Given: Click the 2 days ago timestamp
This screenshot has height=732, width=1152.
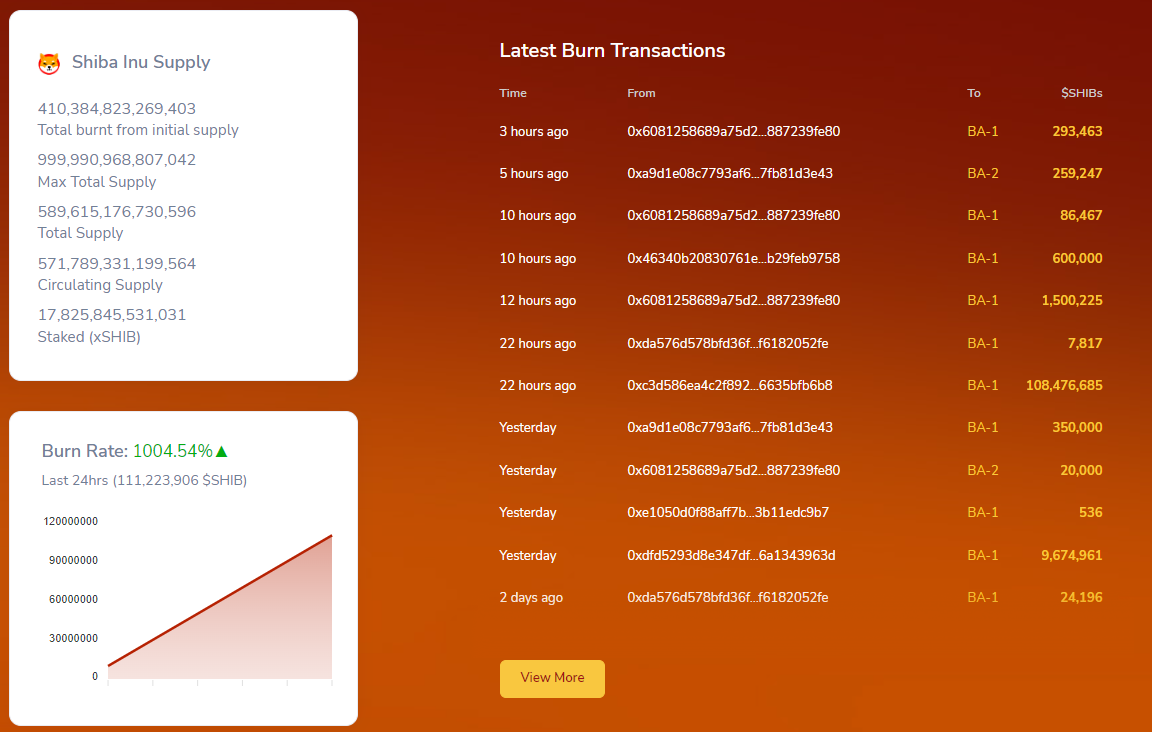Looking at the screenshot, I should [530, 598].
